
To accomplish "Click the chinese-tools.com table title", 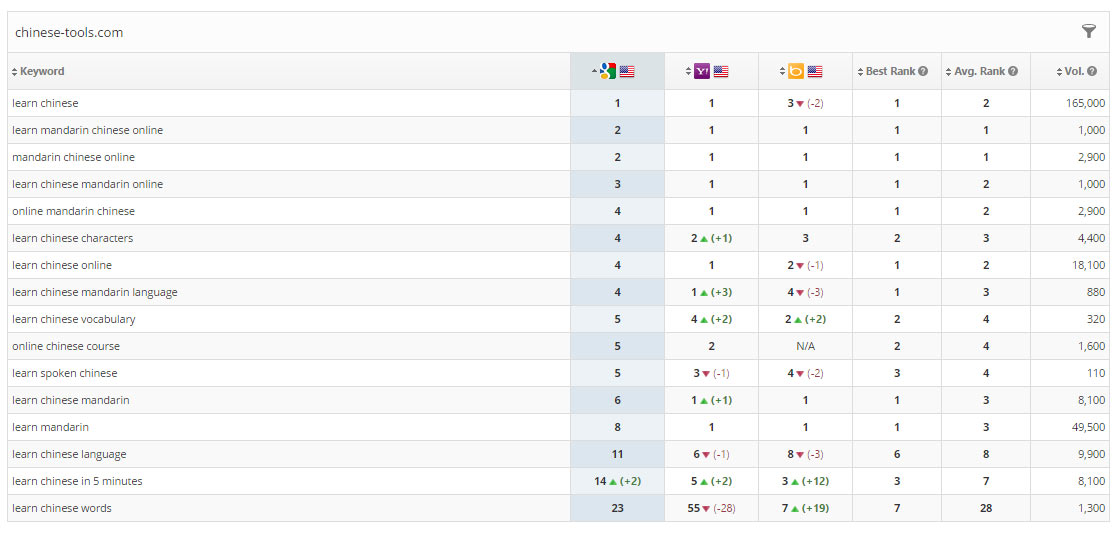I will tap(69, 32).
